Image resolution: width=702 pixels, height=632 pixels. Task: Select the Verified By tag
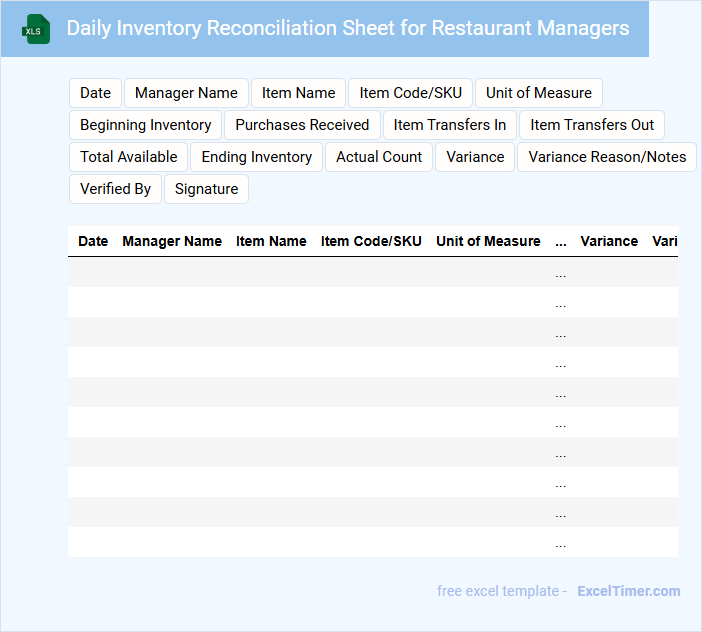tap(115, 189)
